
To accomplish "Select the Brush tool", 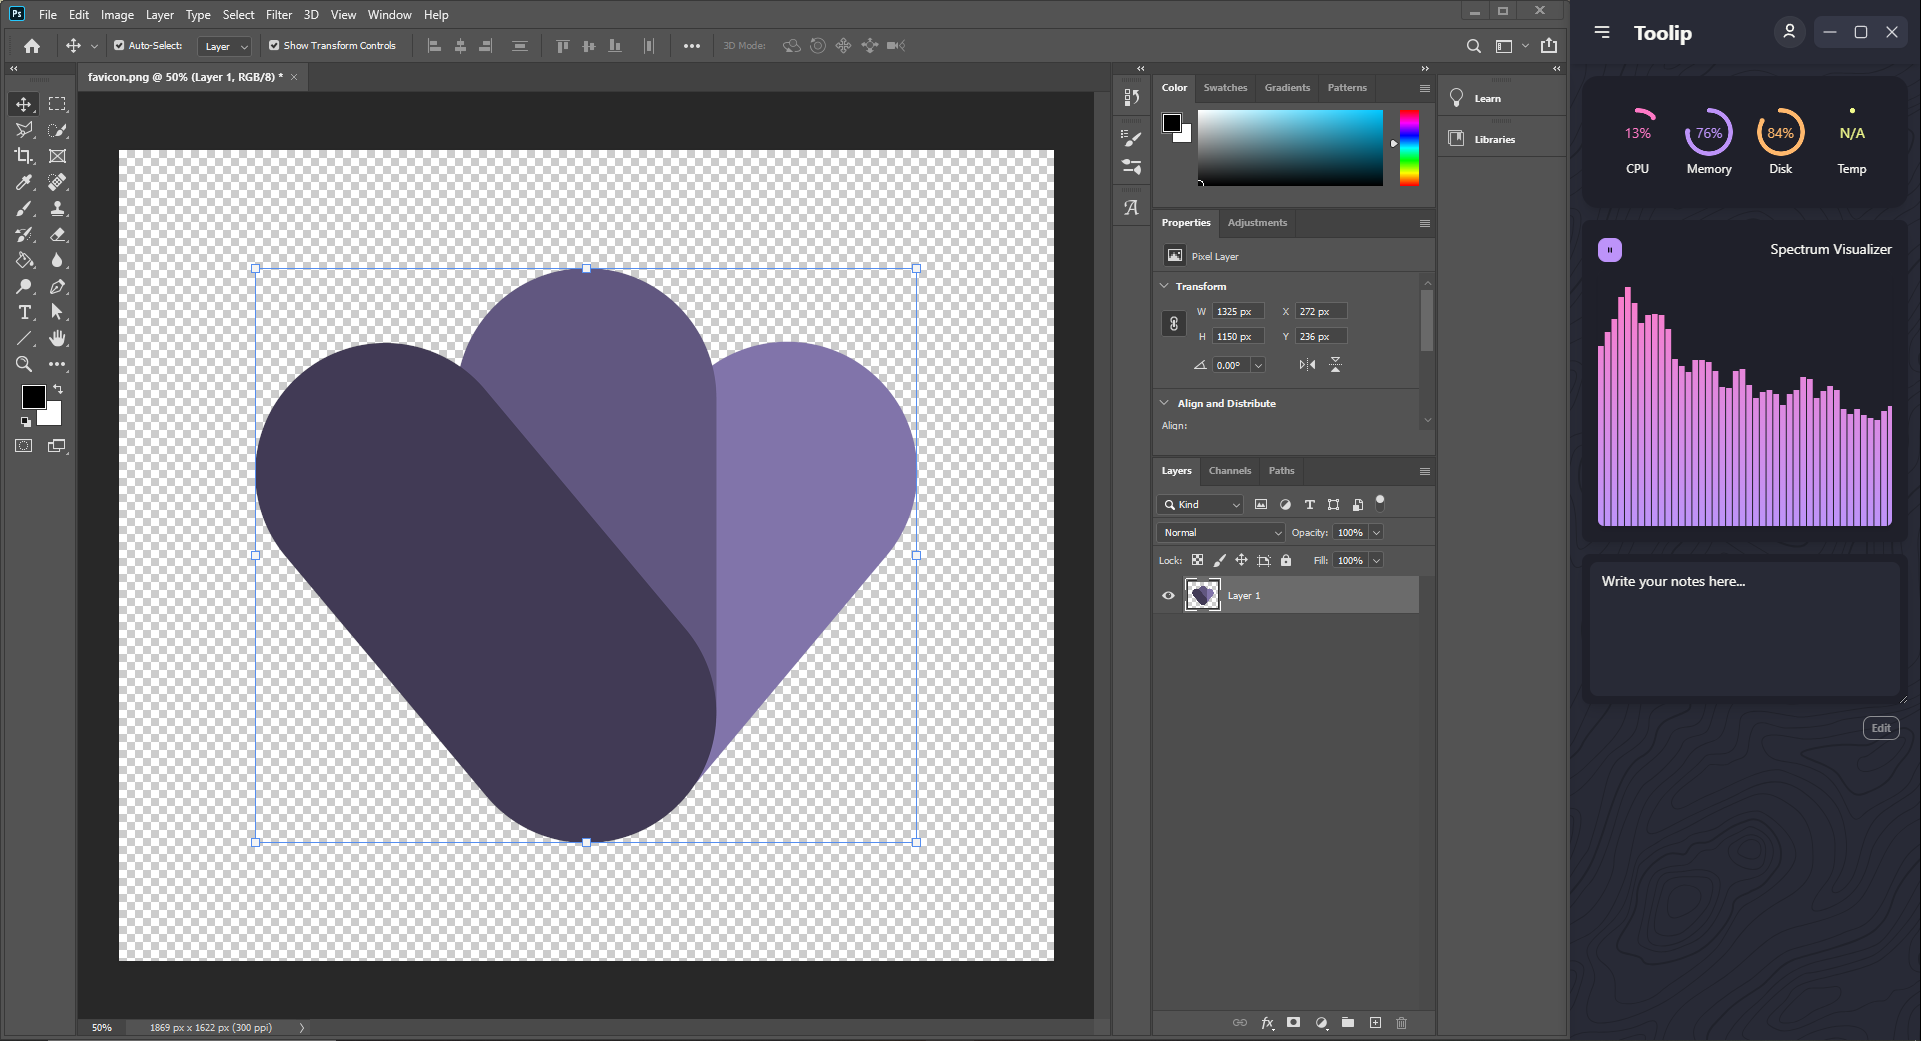I will coord(24,208).
